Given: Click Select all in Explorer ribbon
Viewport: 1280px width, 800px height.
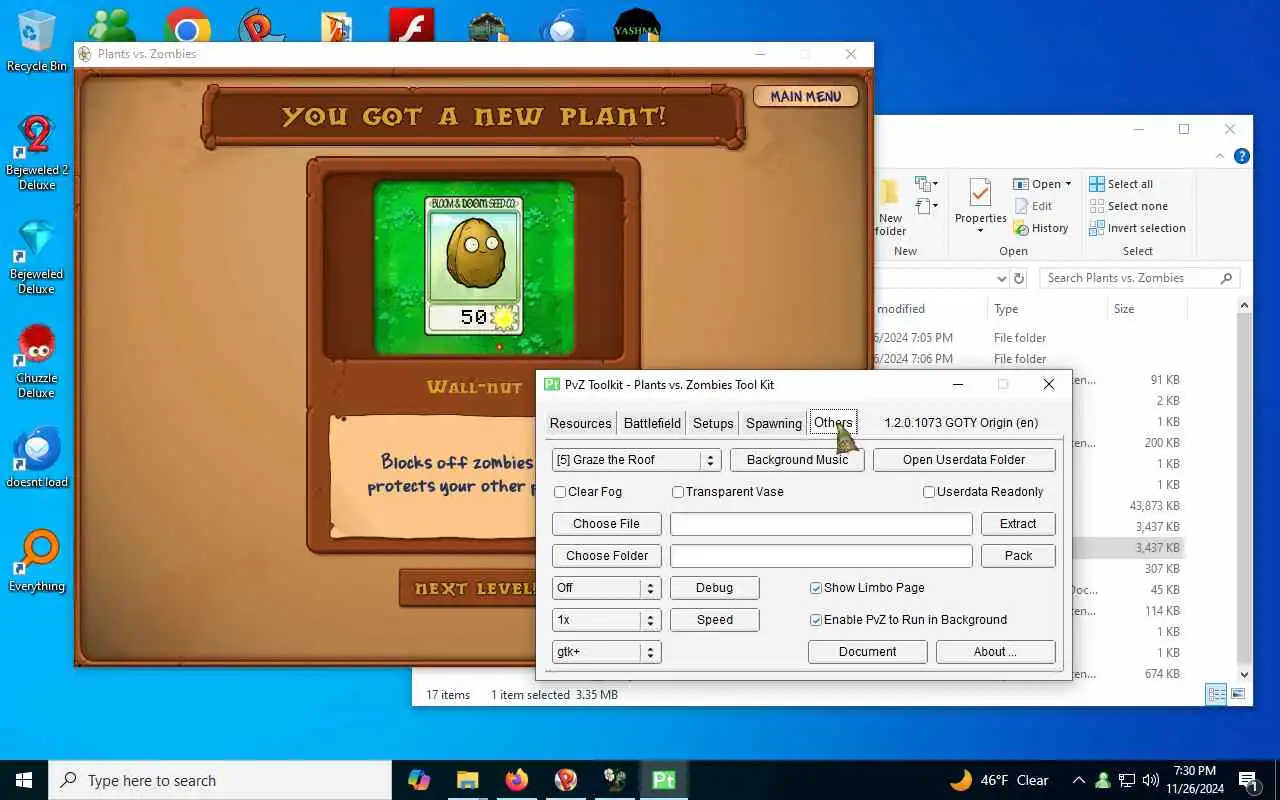Looking at the screenshot, I should [x=1121, y=184].
